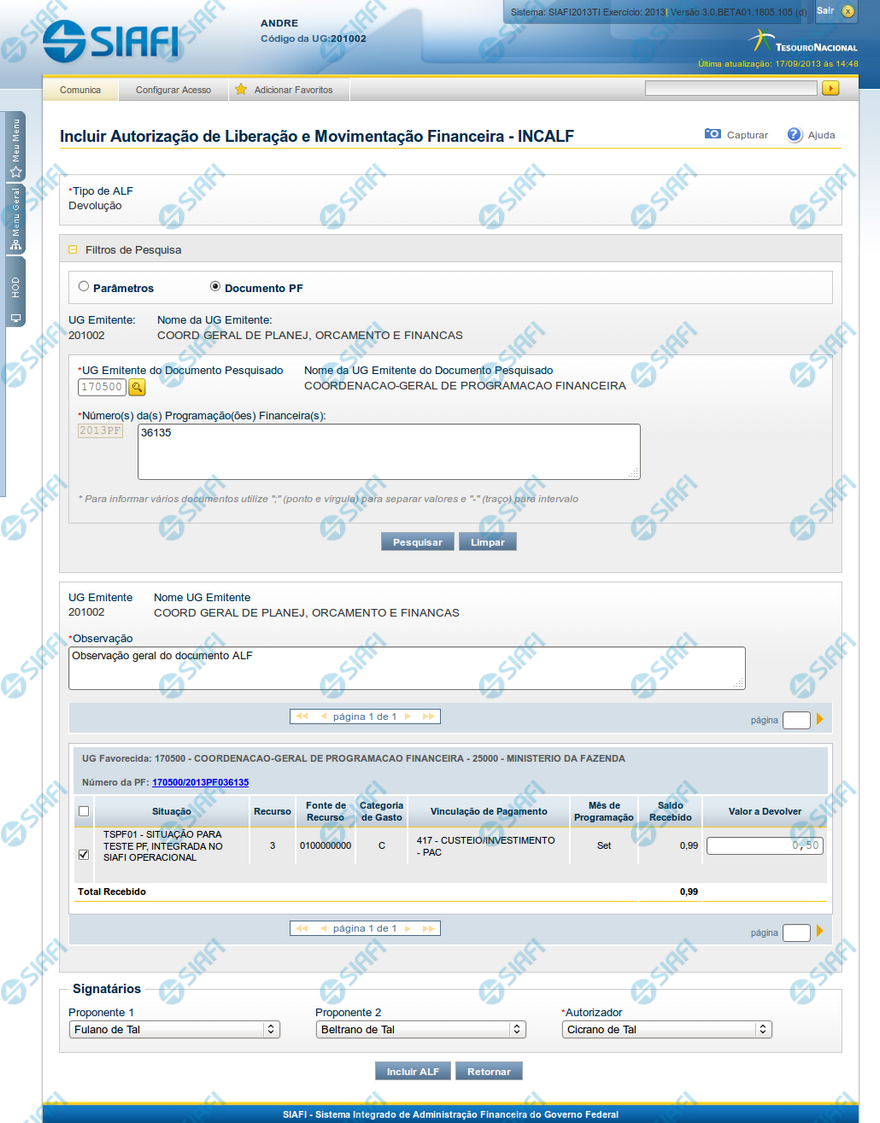This screenshot has height=1123, width=880.
Task: Select the Documento PF radio button
Action: click(x=215, y=287)
